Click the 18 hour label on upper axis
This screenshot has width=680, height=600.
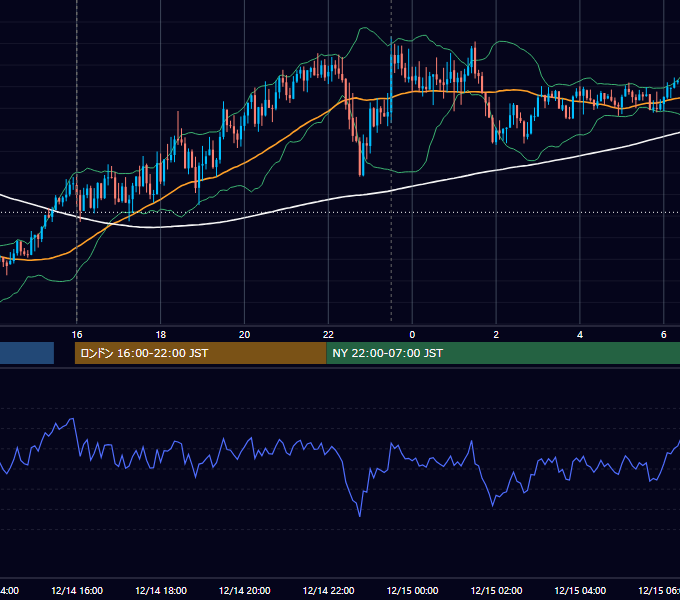click(x=160, y=335)
